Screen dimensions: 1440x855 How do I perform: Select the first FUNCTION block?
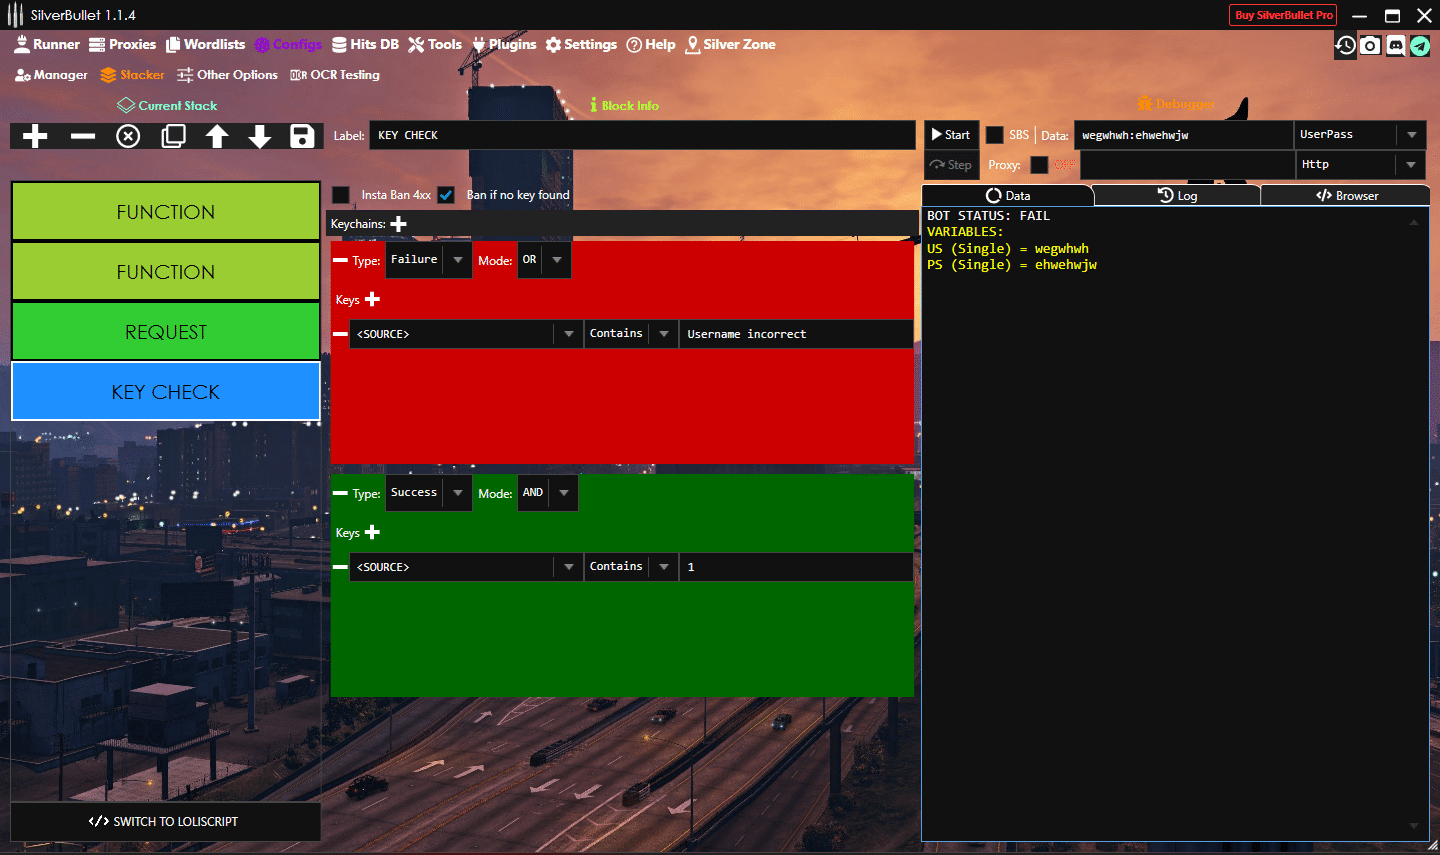click(166, 212)
